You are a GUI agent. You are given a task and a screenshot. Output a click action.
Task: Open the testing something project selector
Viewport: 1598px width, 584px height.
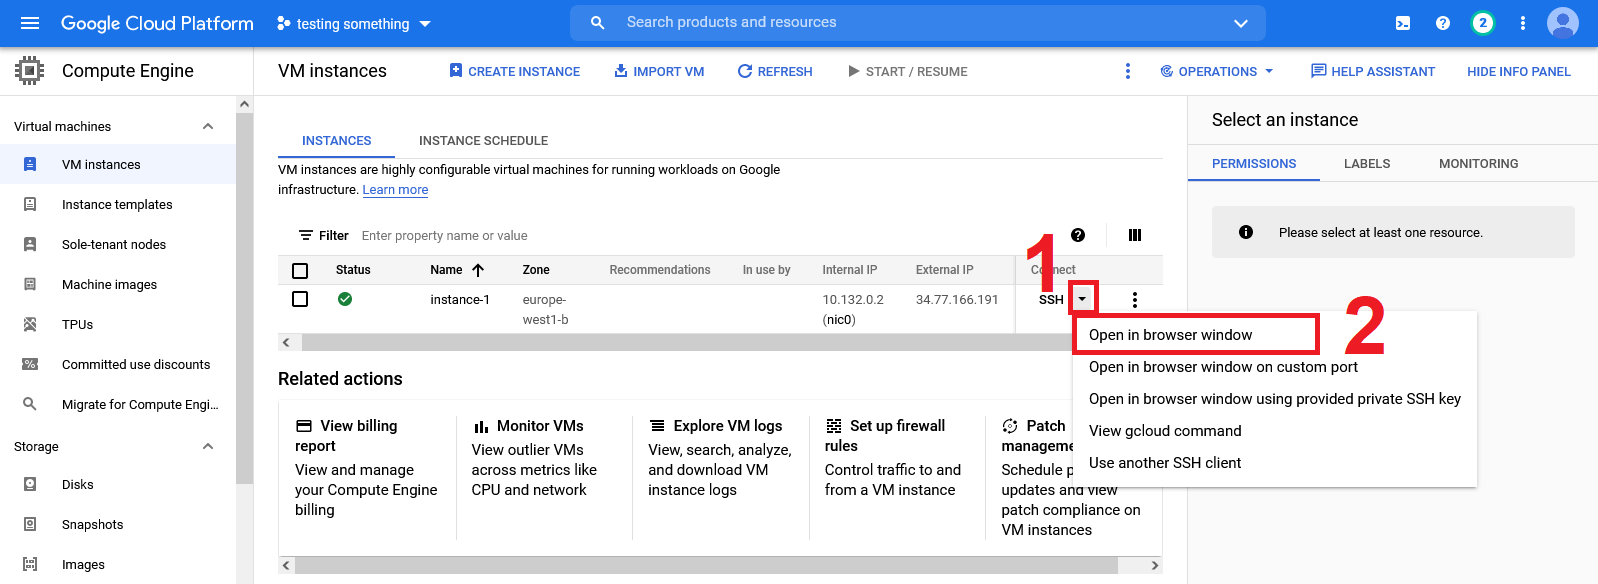coord(353,23)
